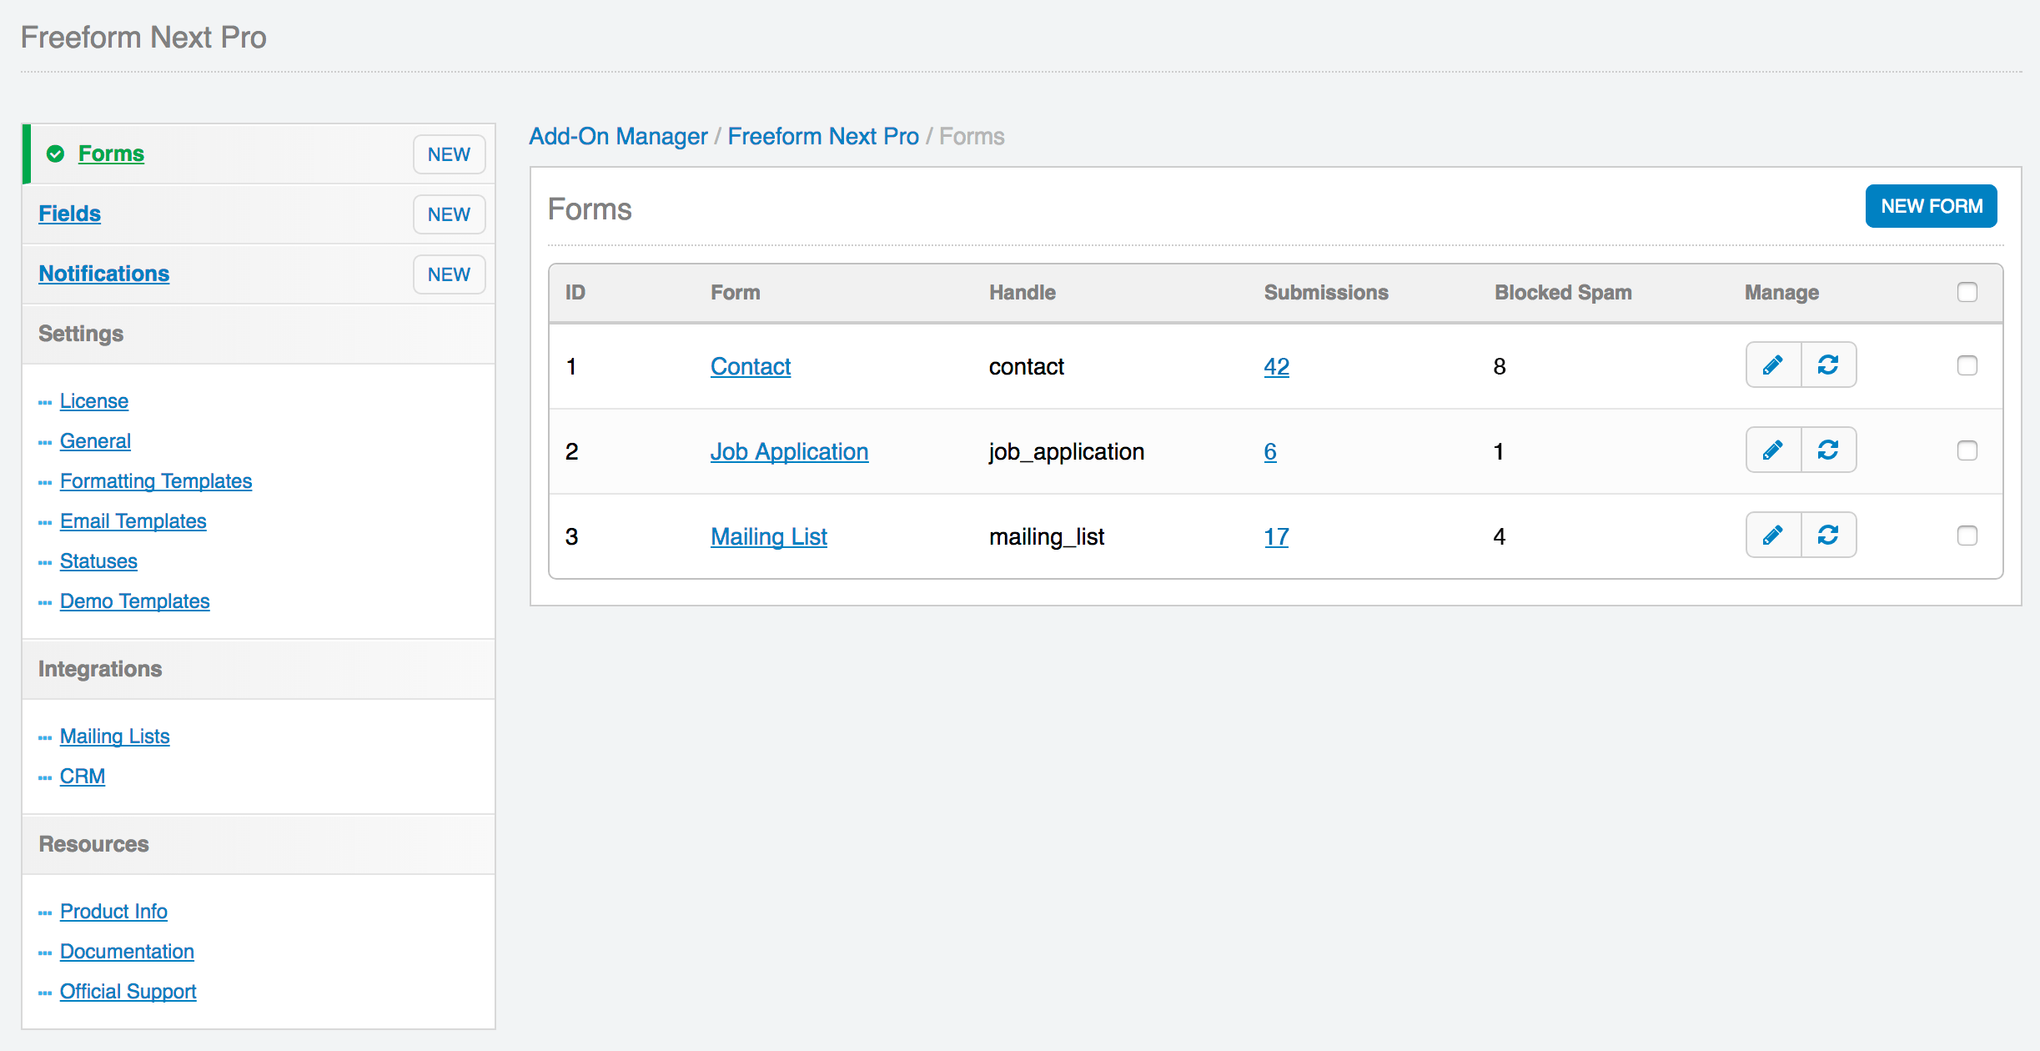Click the pencil edit icon for Mailing List
This screenshot has height=1051, width=2040.
click(x=1772, y=535)
